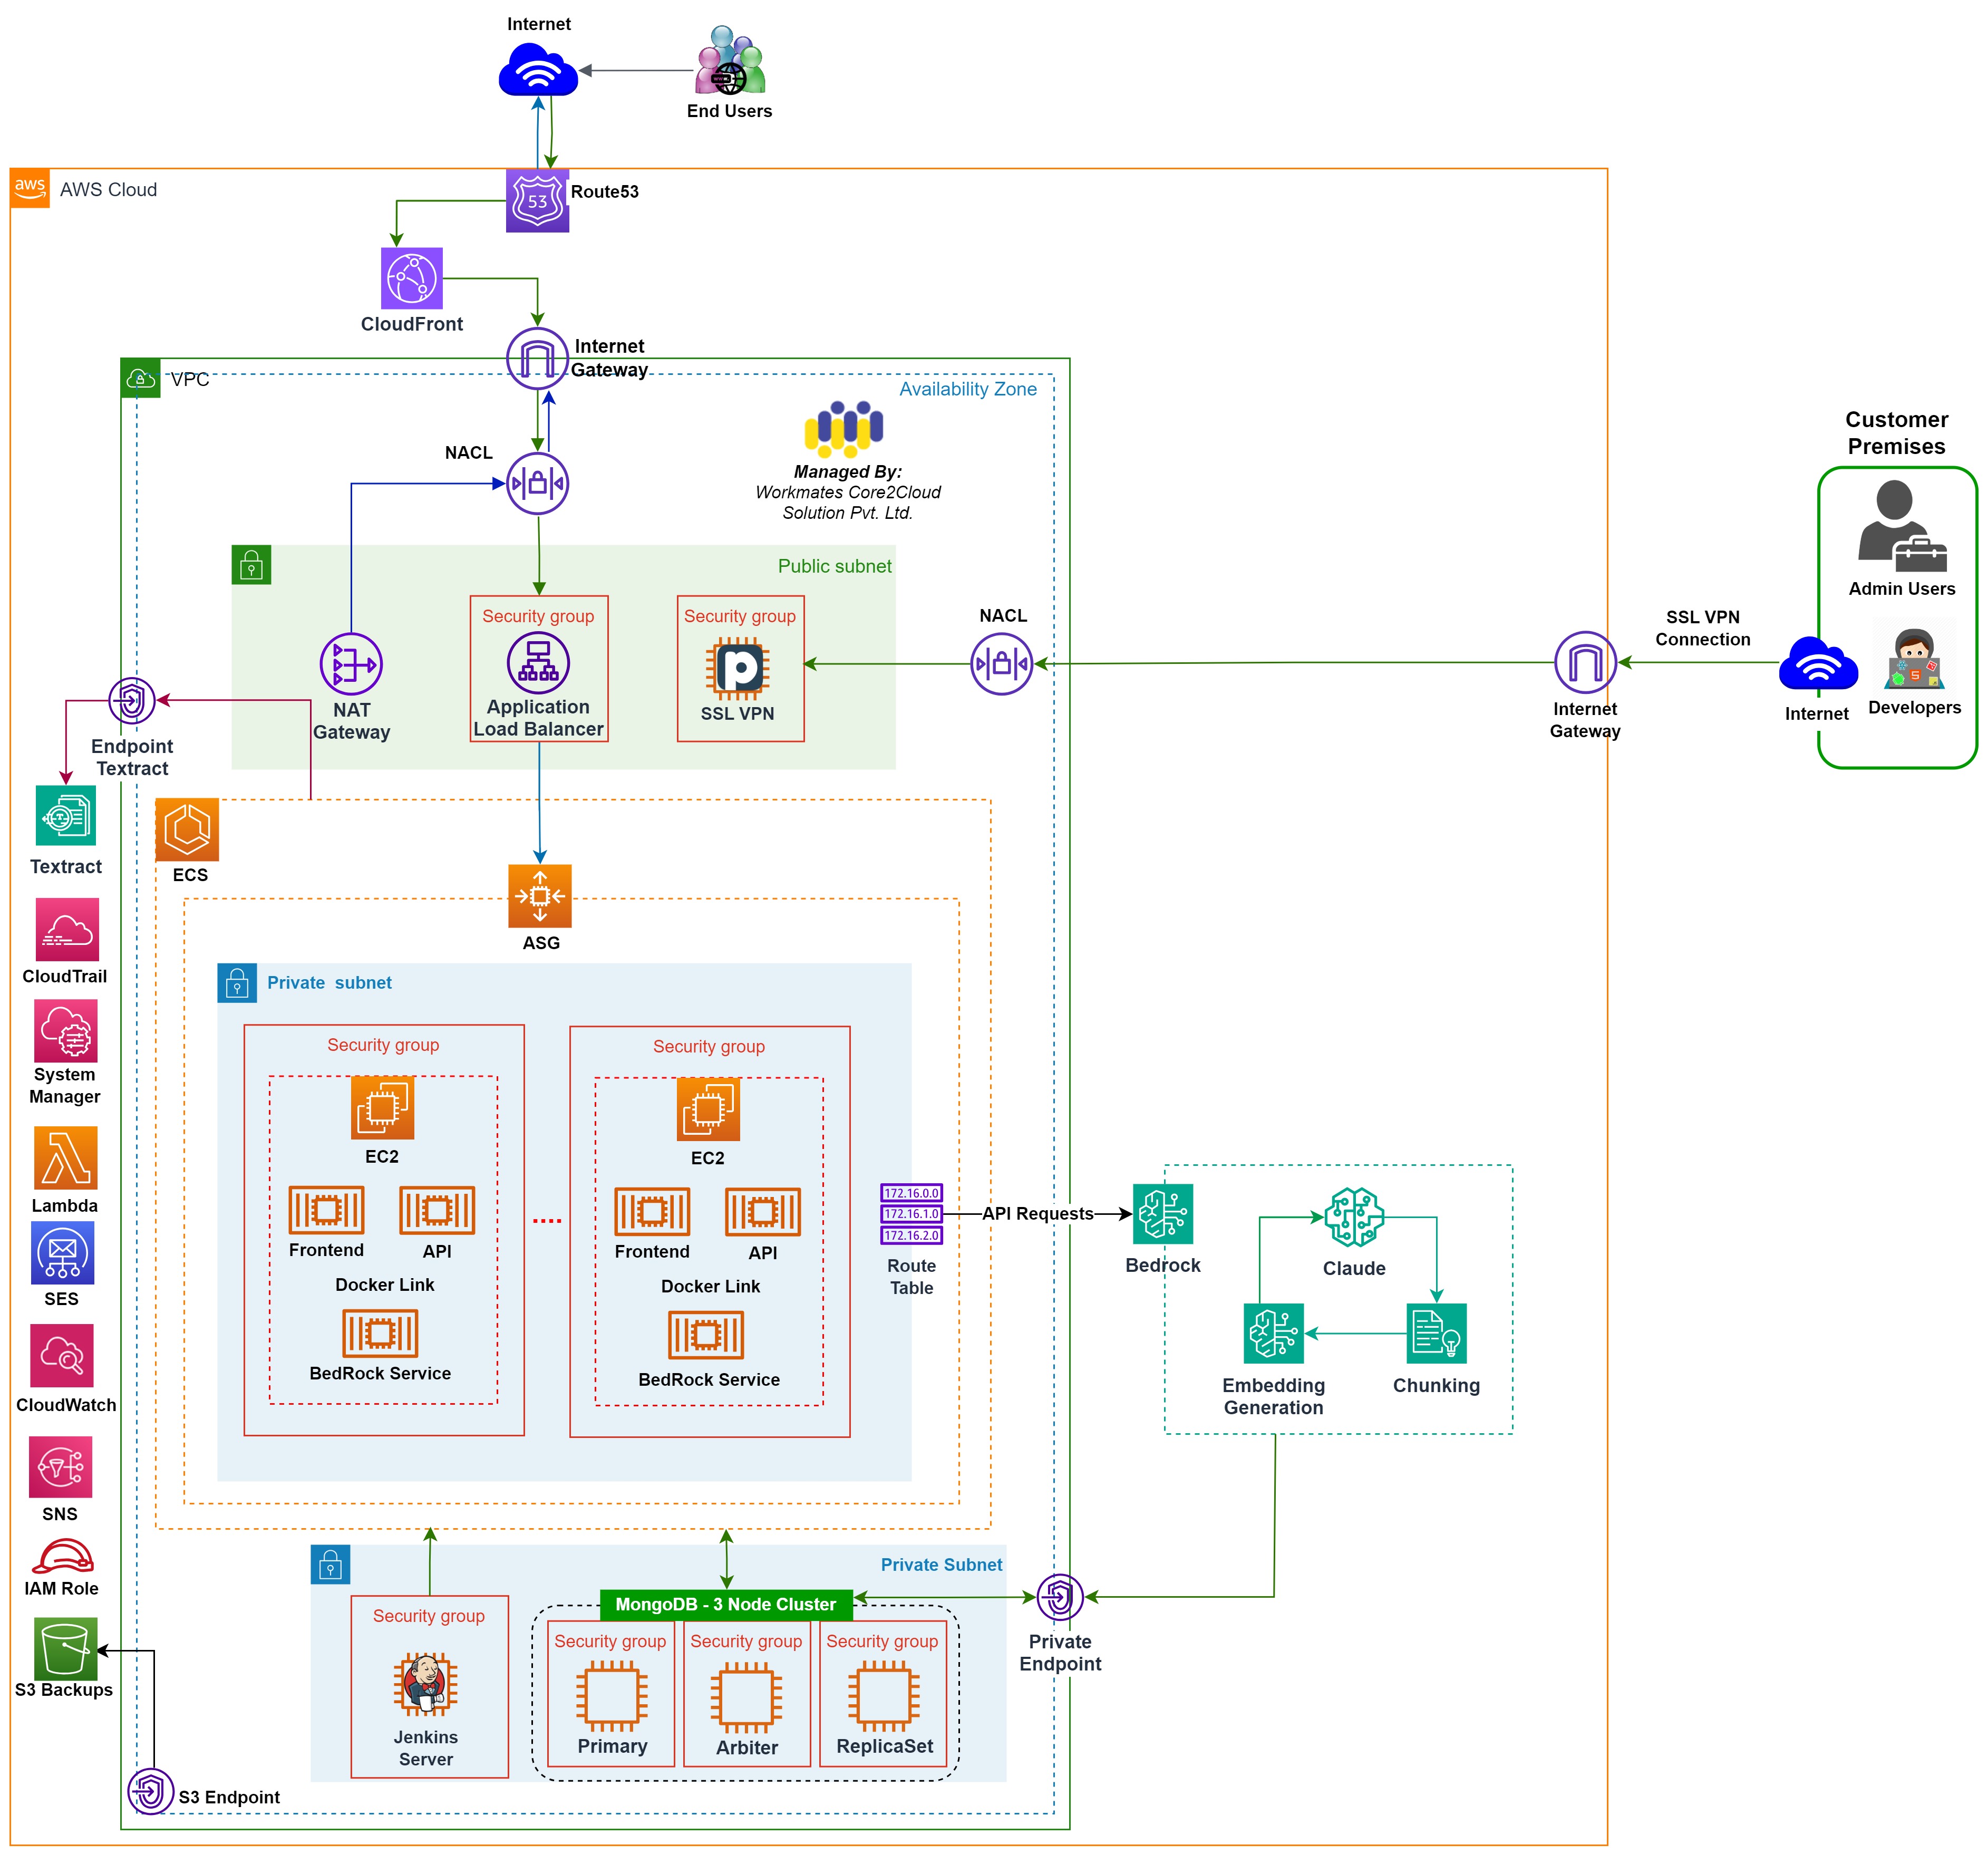This screenshot has width=1988, height=1854.
Task: Click the SSL VPN chip icon
Action: 738,668
